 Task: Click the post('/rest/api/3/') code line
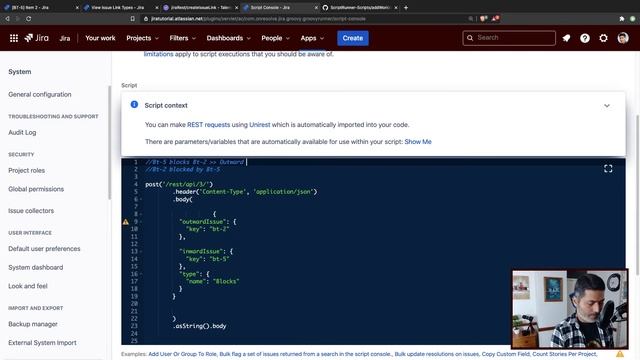179,184
